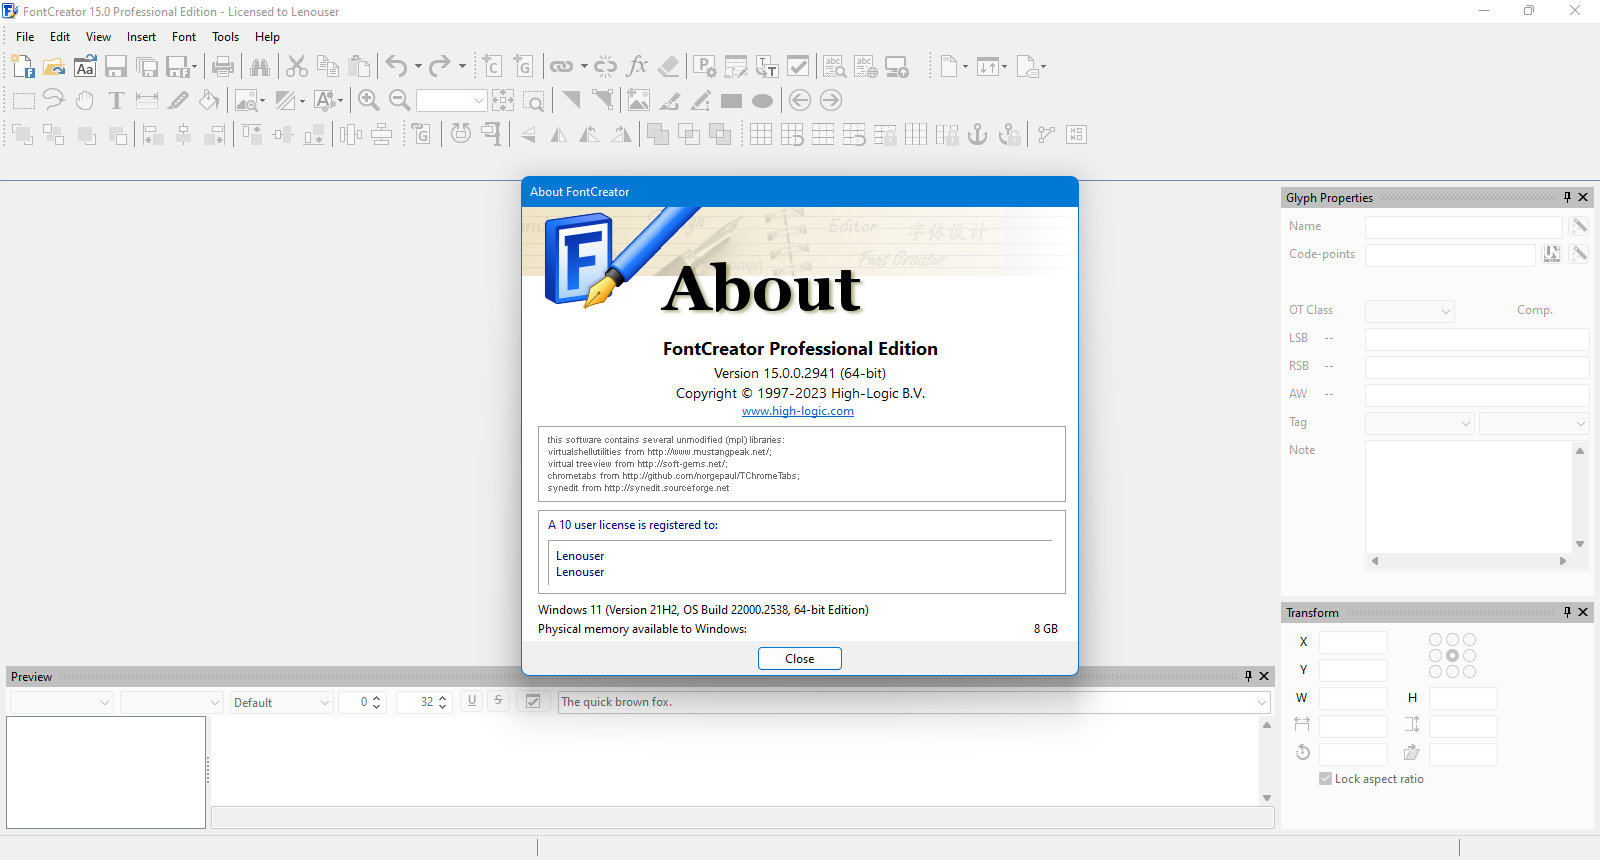Open the Tools menu

(x=225, y=37)
